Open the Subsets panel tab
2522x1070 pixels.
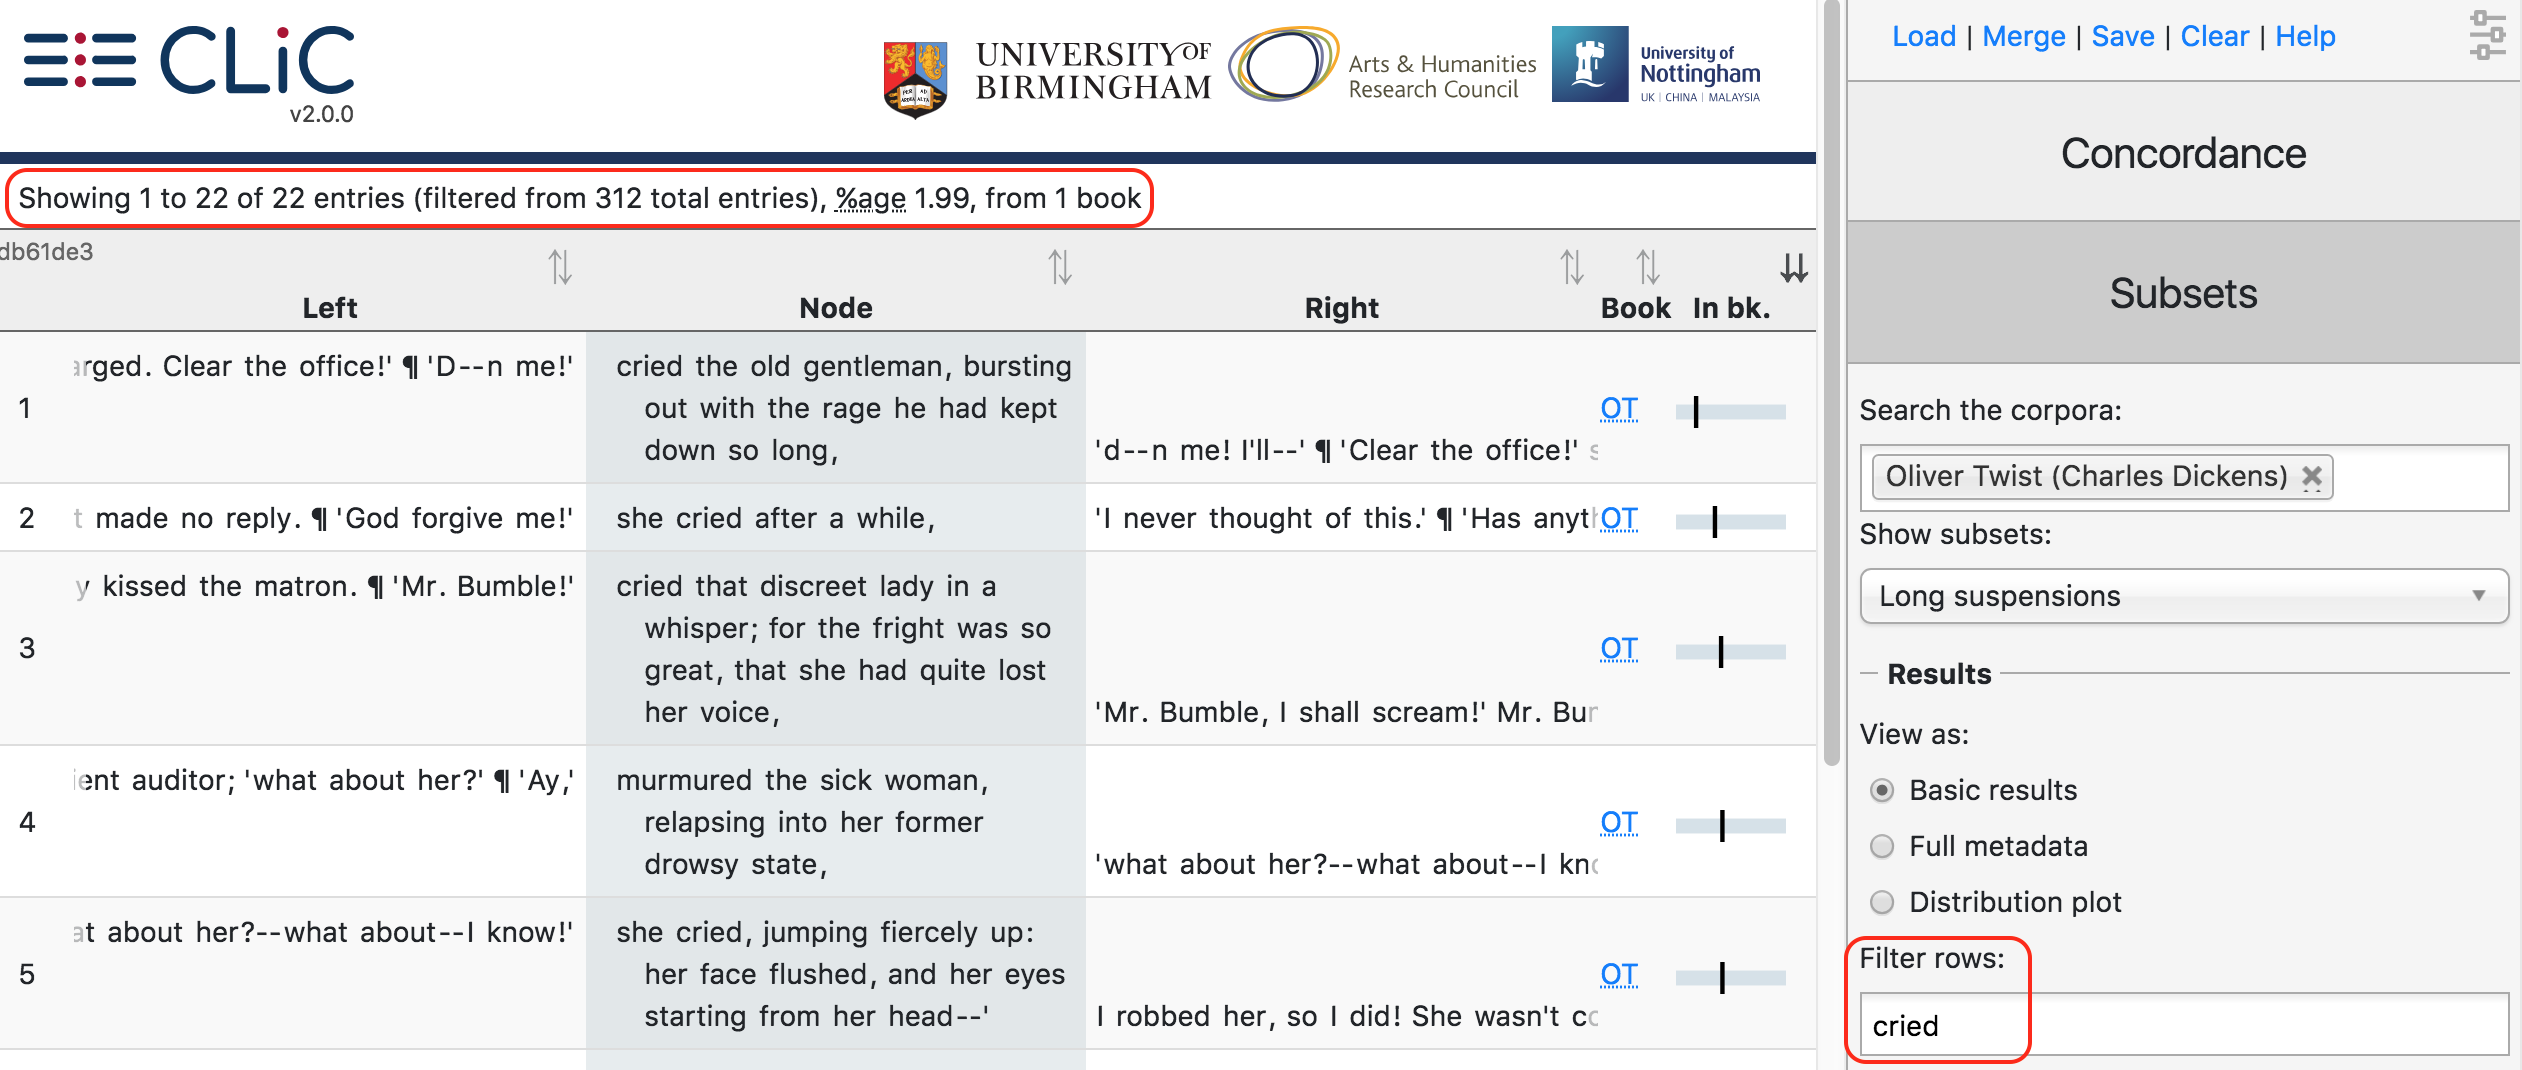tap(2184, 293)
